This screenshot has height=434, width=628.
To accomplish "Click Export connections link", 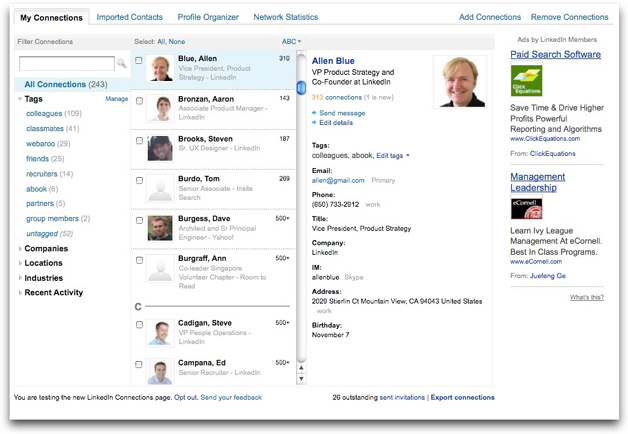I will (x=463, y=398).
